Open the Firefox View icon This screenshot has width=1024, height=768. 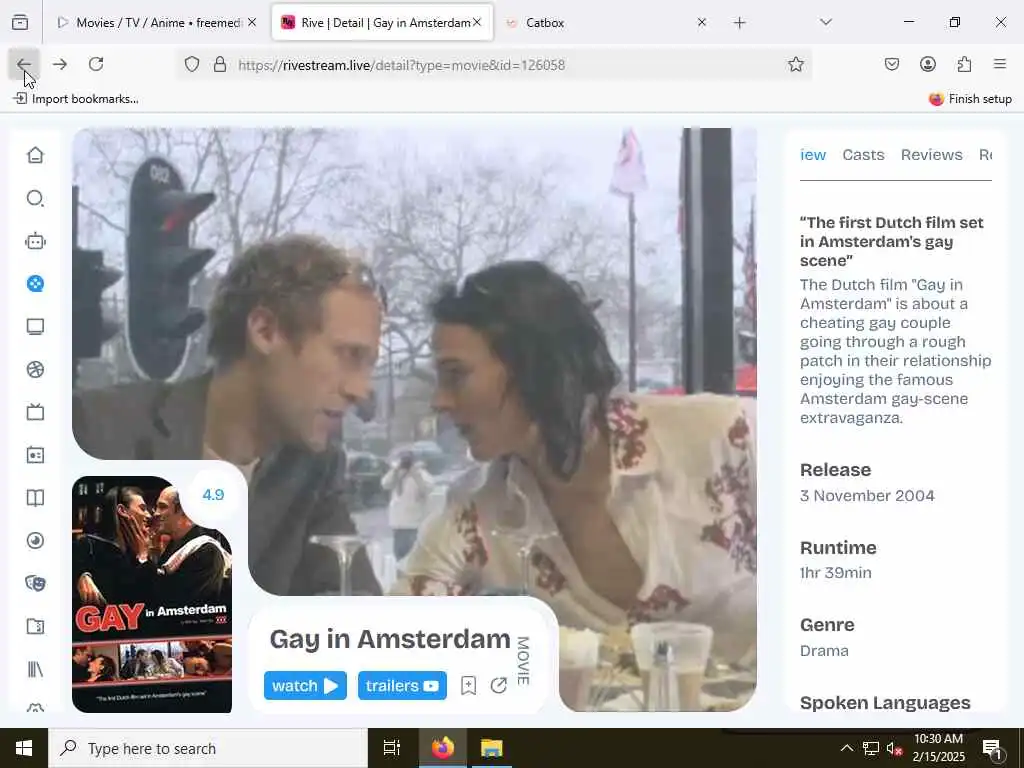tap(20, 23)
